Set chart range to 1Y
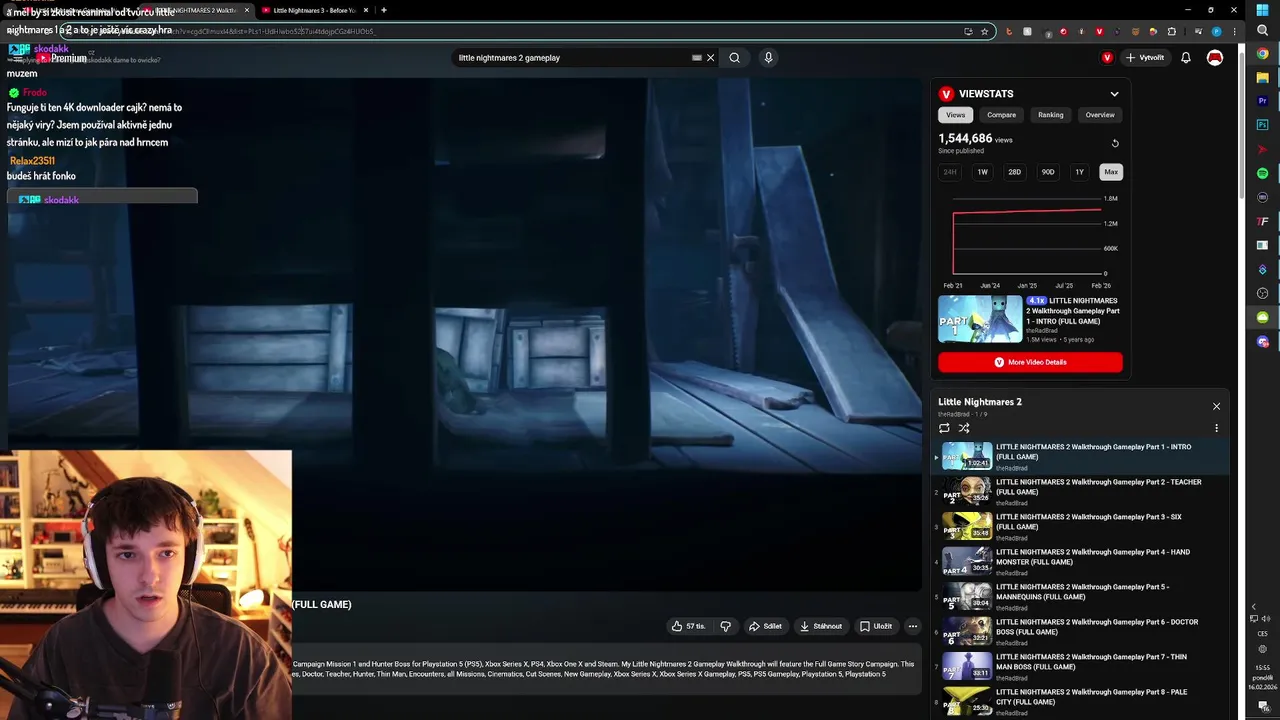 [1079, 172]
